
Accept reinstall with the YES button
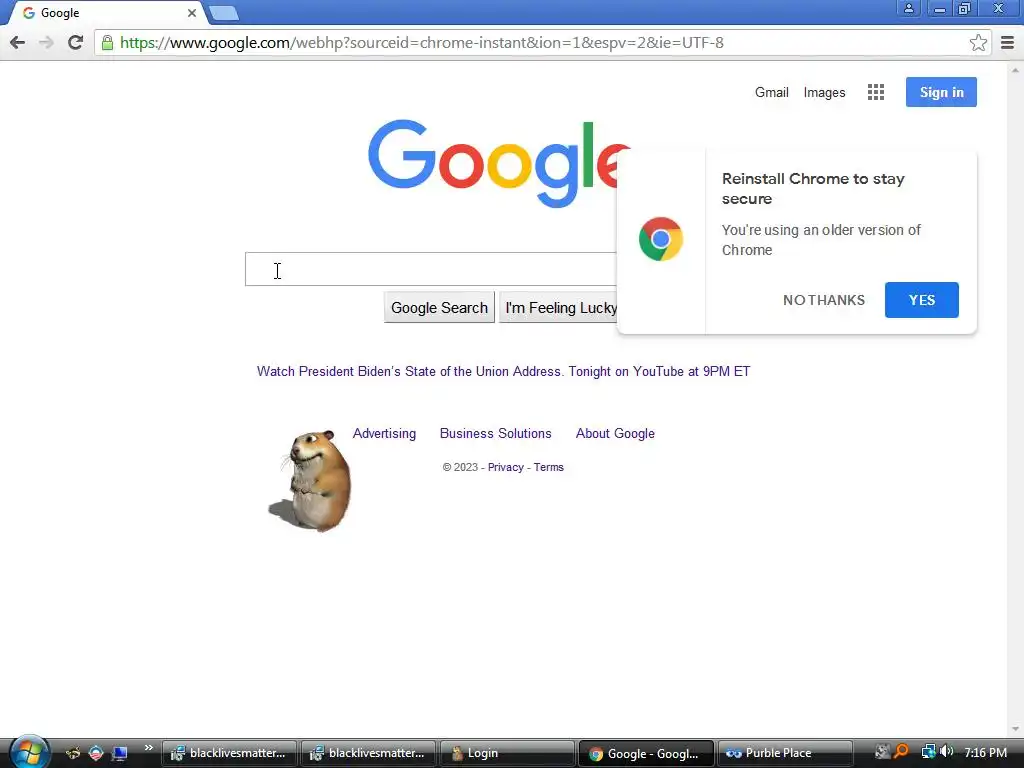[921, 300]
